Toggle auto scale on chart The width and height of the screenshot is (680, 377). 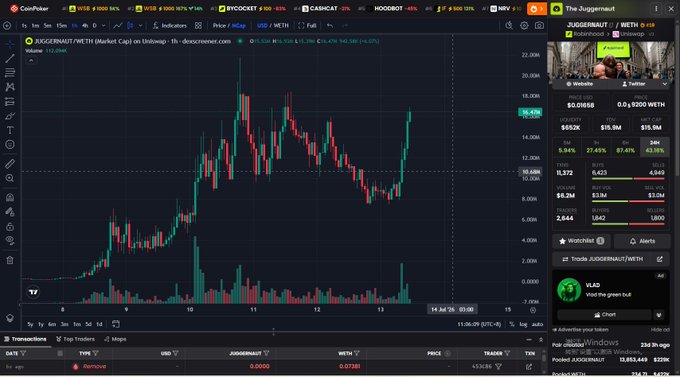click(537, 324)
